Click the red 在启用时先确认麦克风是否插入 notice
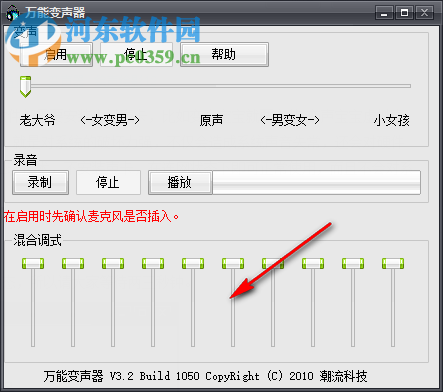 tap(91, 217)
